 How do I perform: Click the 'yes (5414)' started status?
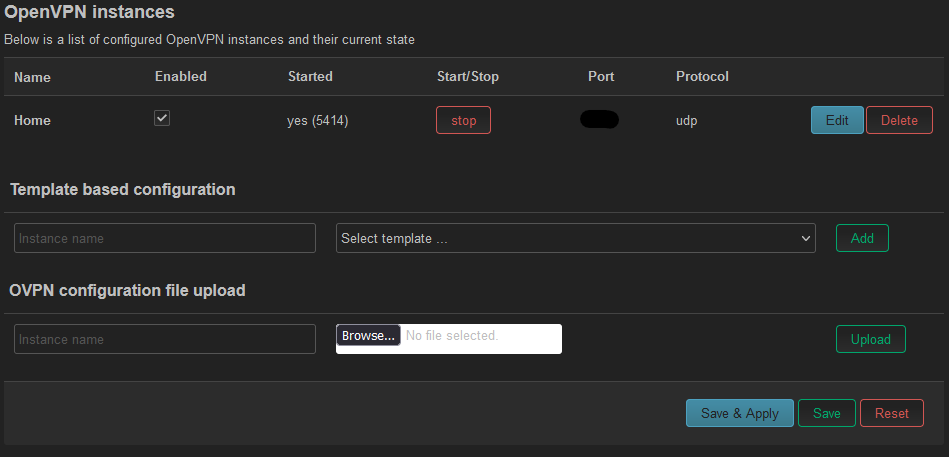coord(318,121)
